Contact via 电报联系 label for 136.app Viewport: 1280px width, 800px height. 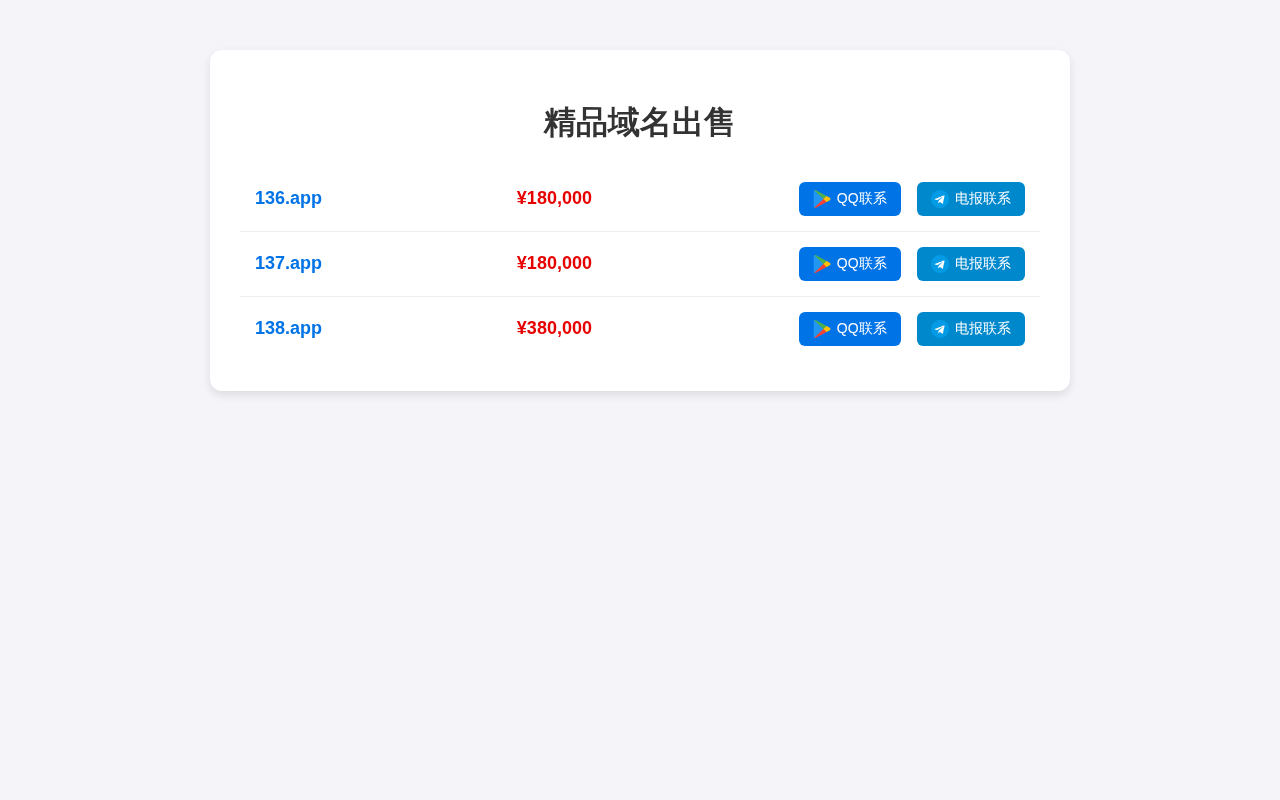(x=983, y=199)
